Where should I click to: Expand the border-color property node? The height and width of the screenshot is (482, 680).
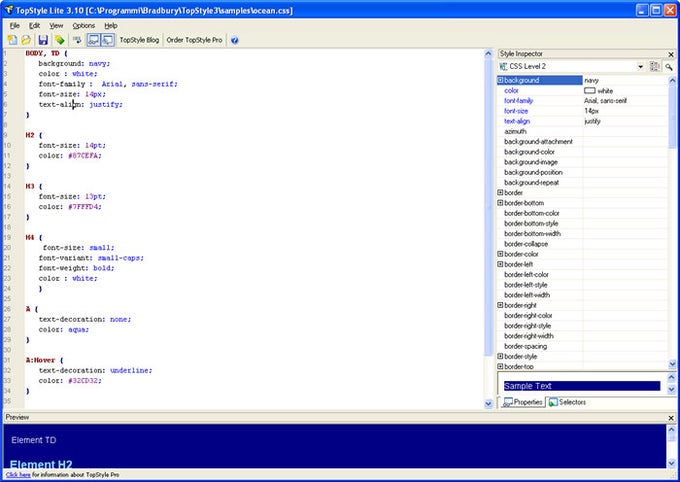(500, 254)
